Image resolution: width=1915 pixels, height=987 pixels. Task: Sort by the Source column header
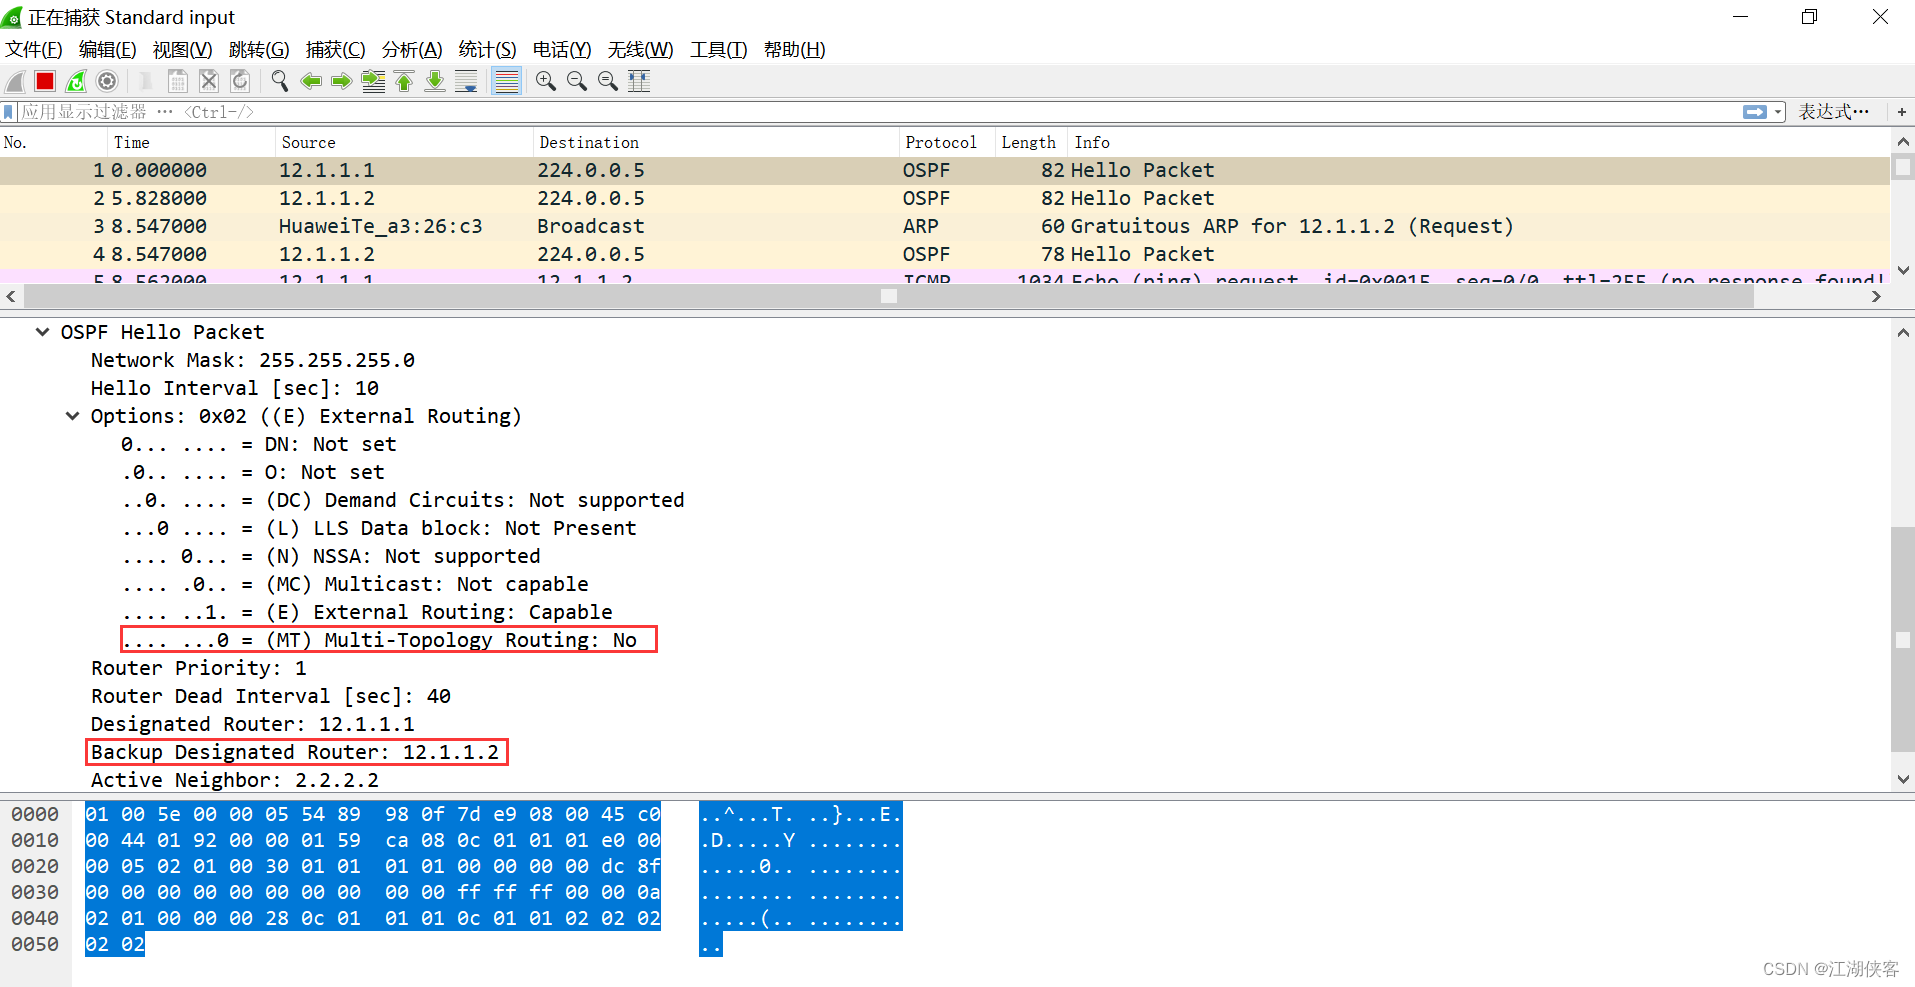(x=404, y=143)
